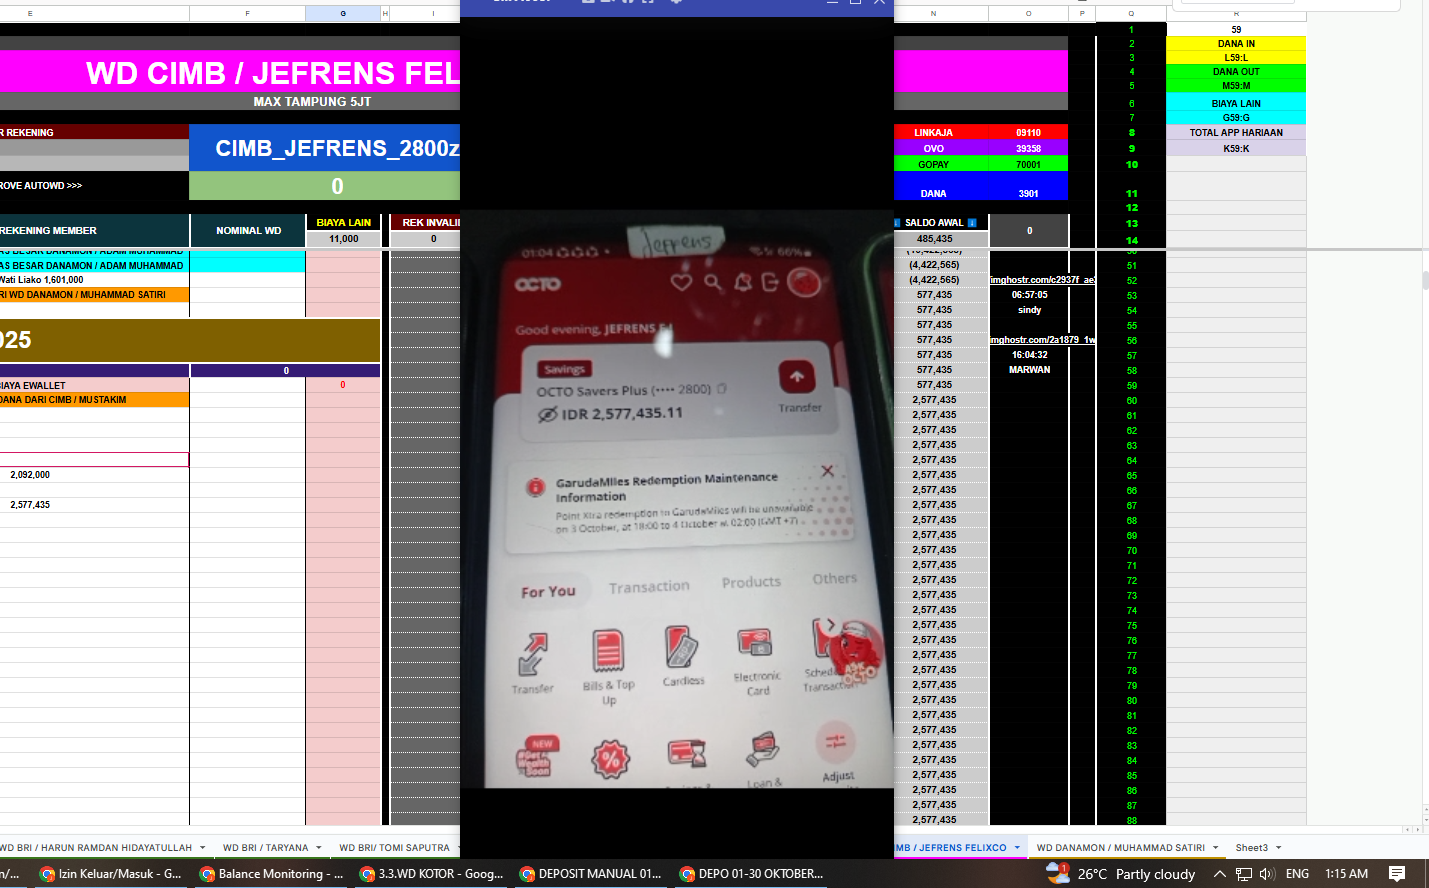Open the volume speaker icon in the tray
Image resolution: width=1429 pixels, height=888 pixels.
point(1267,874)
